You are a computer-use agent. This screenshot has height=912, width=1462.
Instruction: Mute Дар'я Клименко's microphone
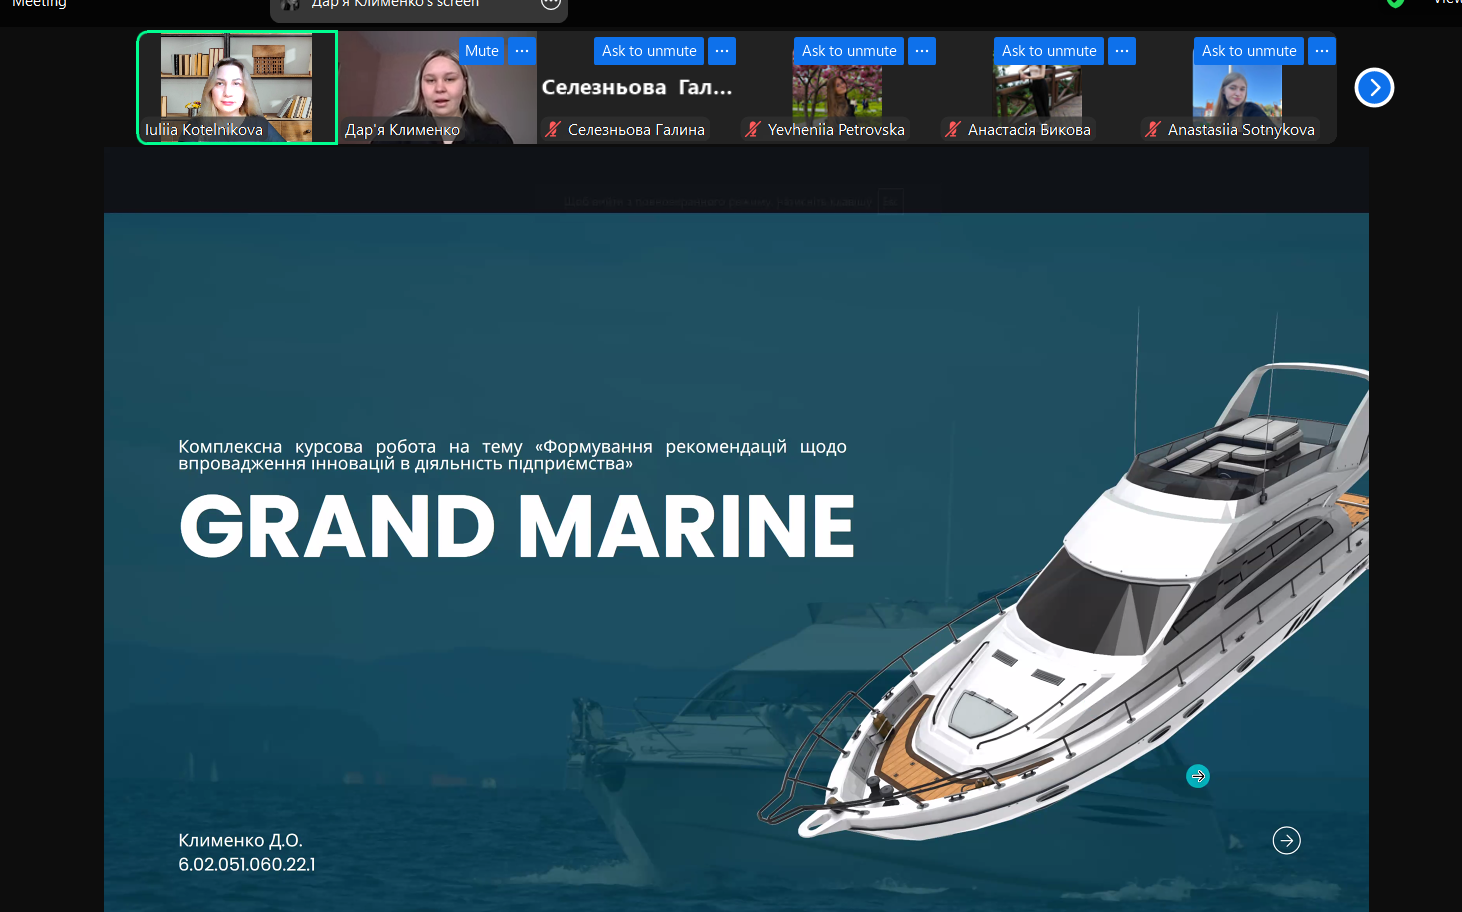tap(481, 51)
